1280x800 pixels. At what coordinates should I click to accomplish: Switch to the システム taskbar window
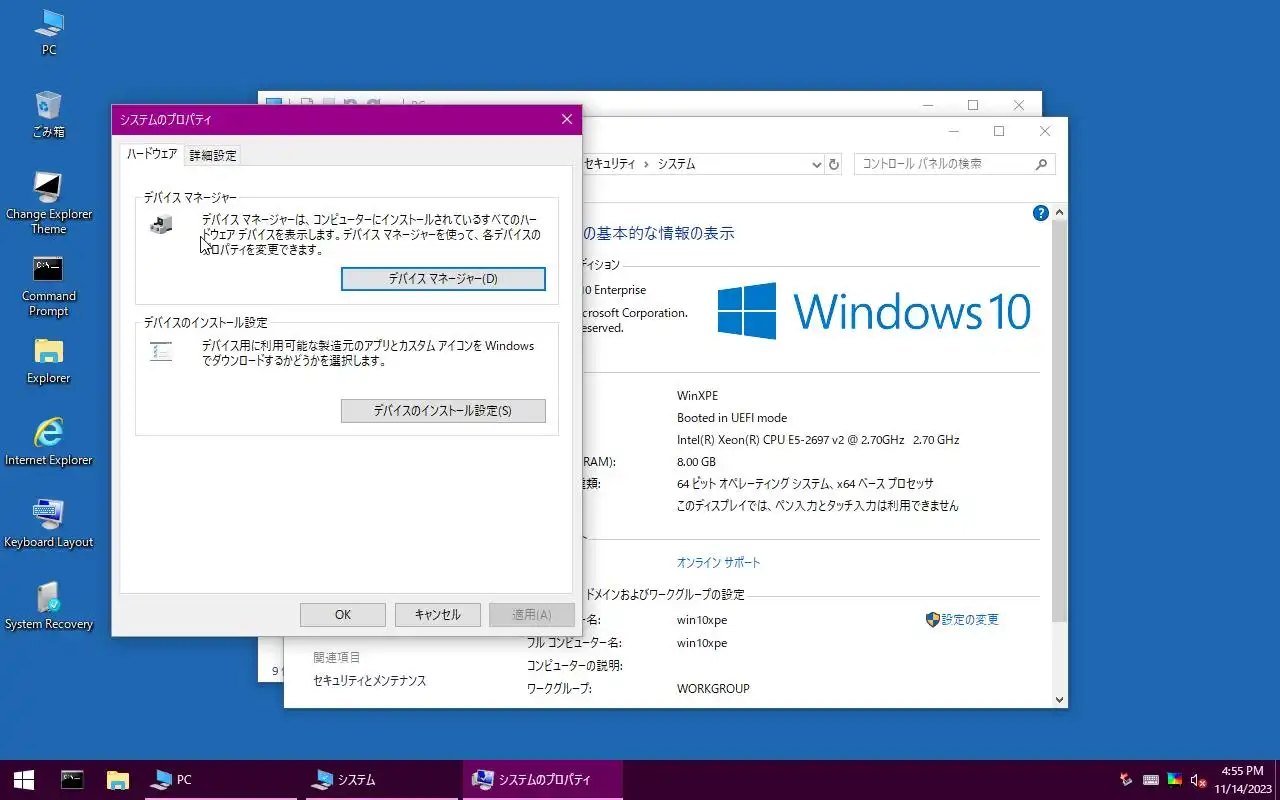tap(382, 780)
